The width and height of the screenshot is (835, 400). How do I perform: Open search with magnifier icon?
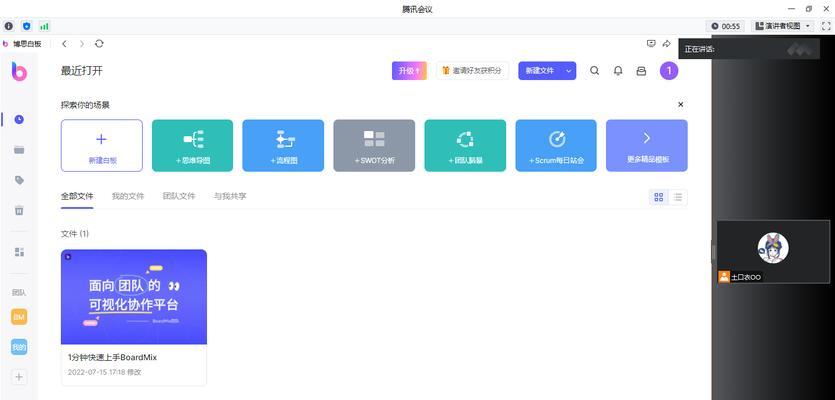coord(595,70)
